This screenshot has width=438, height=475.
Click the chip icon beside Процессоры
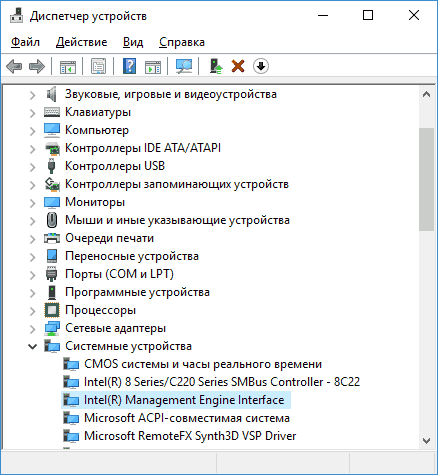pos(52,310)
